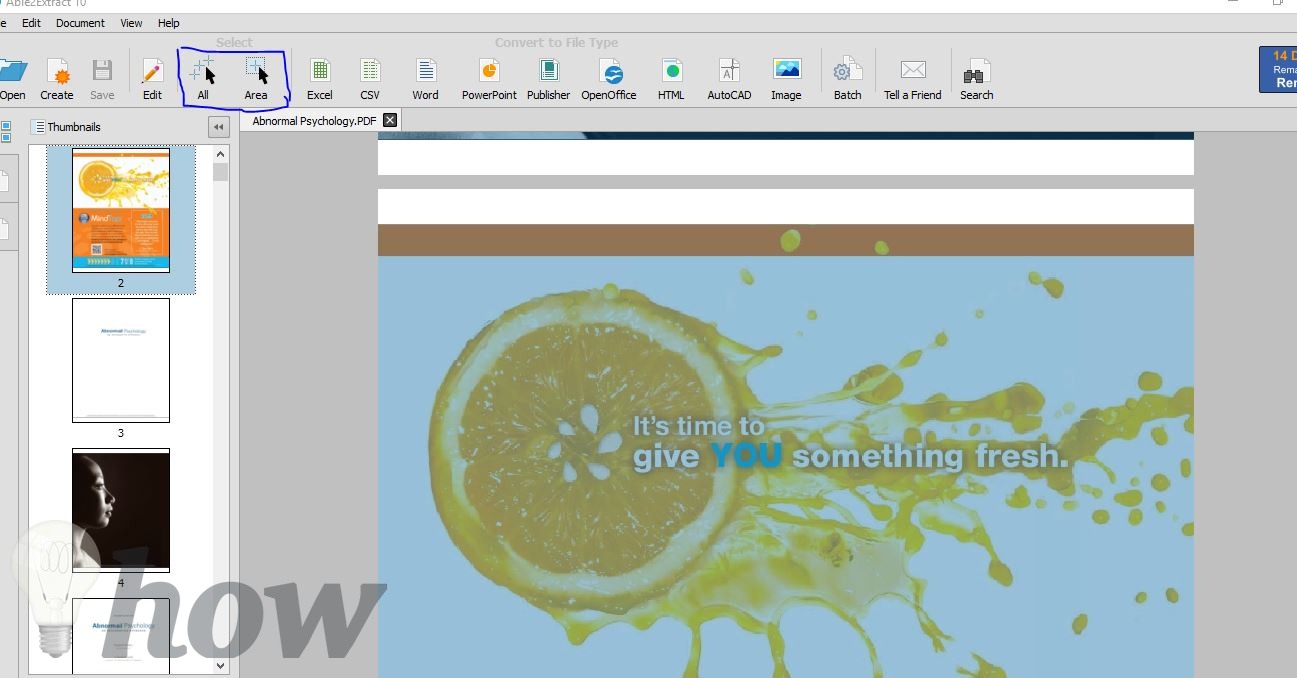Select page 2 thumbnail

121,210
